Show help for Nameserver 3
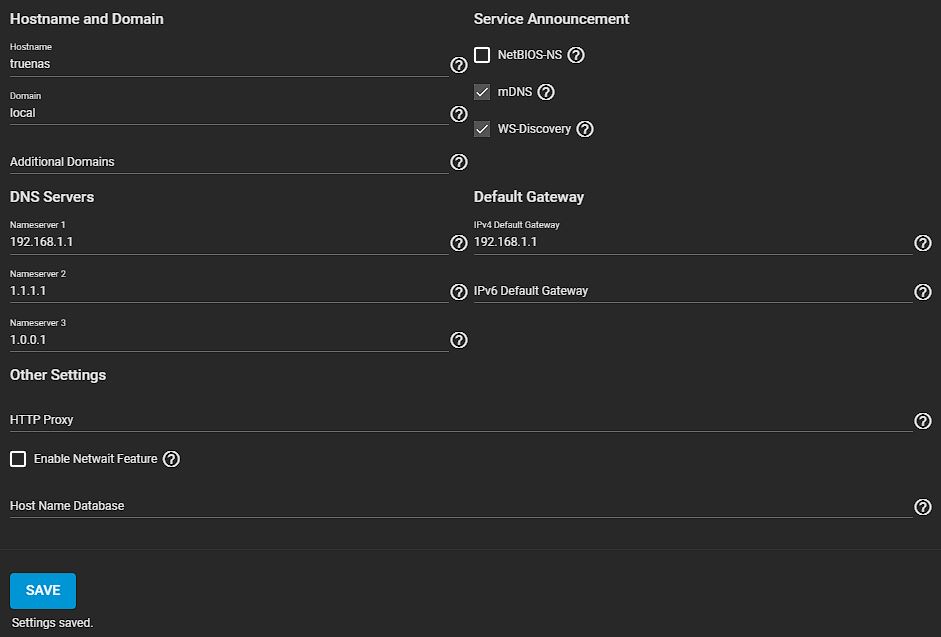 tap(458, 340)
